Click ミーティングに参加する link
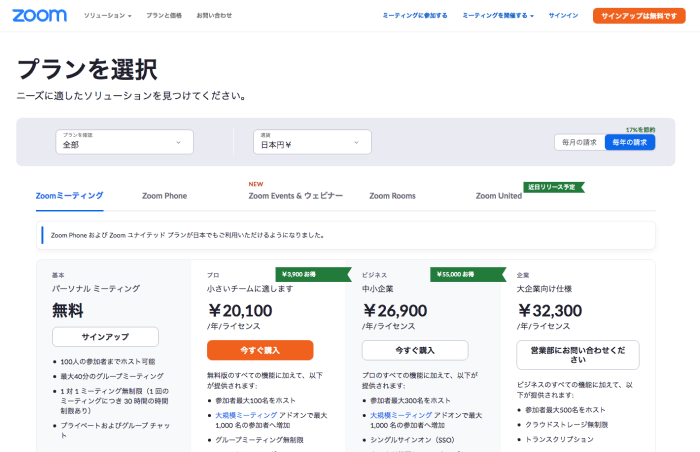Viewport: 700px width, 452px height. point(415,16)
